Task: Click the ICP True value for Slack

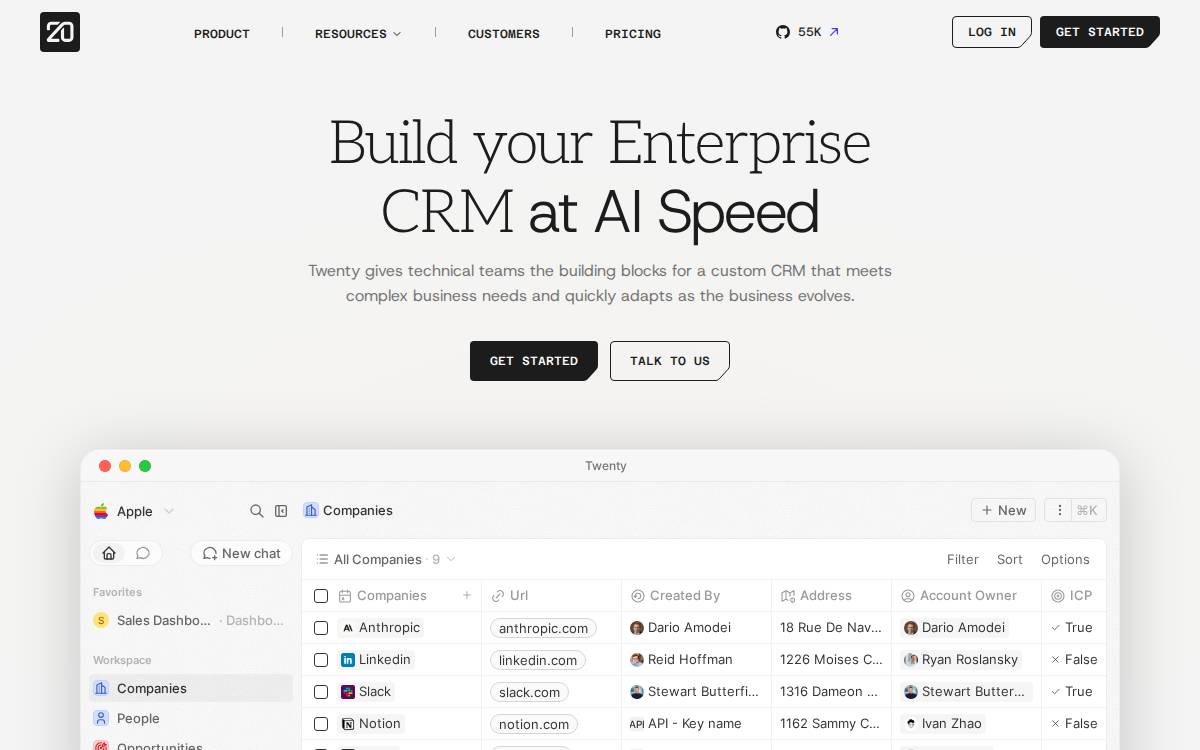Action: 1071,692
